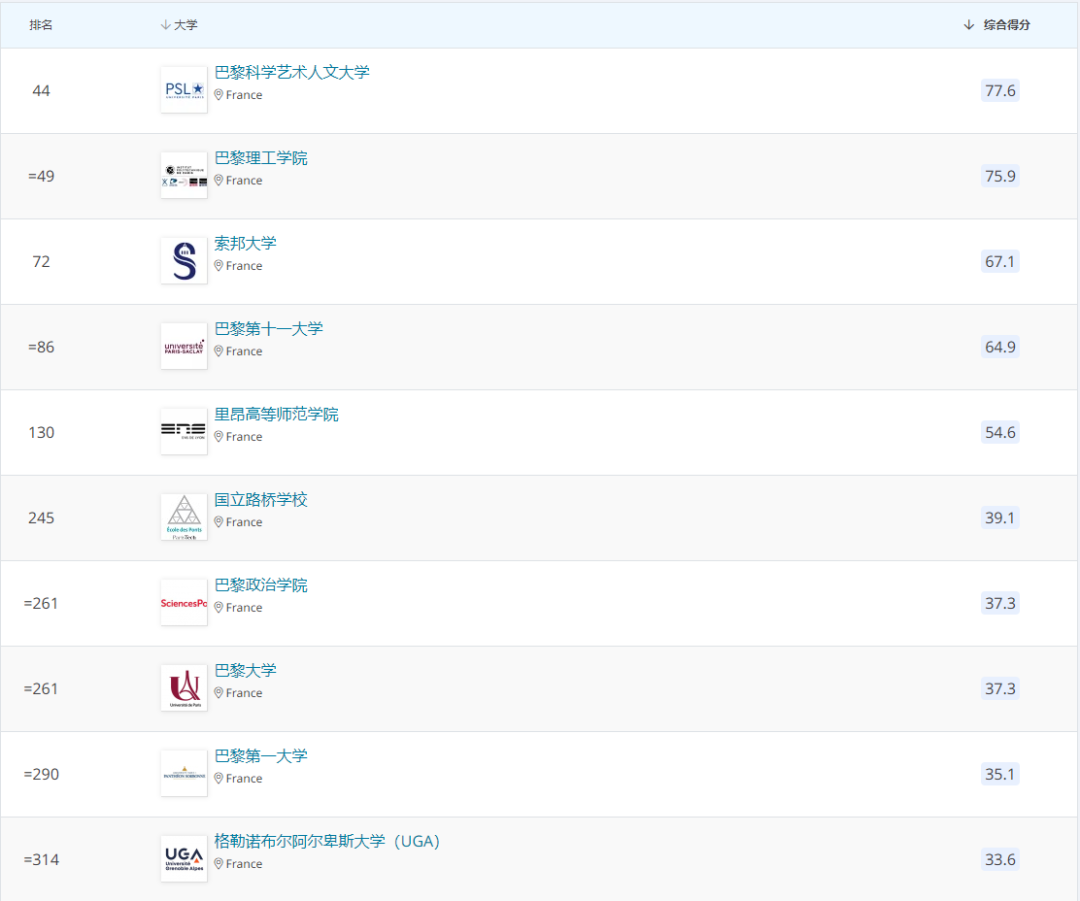Click the Université de Paris logo
Image resolution: width=1080 pixels, height=901 pixels.
184,688
